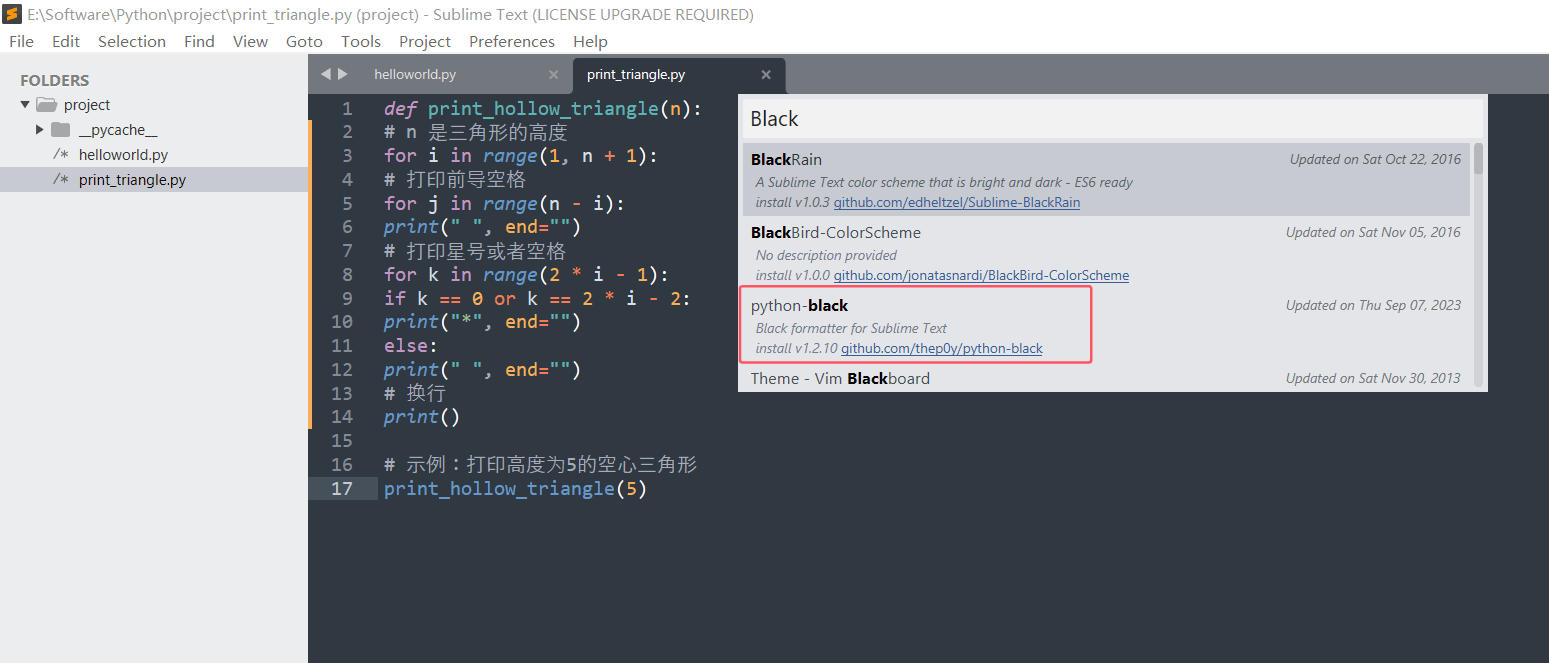Open the Tools menu
This screenshot has width=1549, height=663.
(x=361, y=41)
